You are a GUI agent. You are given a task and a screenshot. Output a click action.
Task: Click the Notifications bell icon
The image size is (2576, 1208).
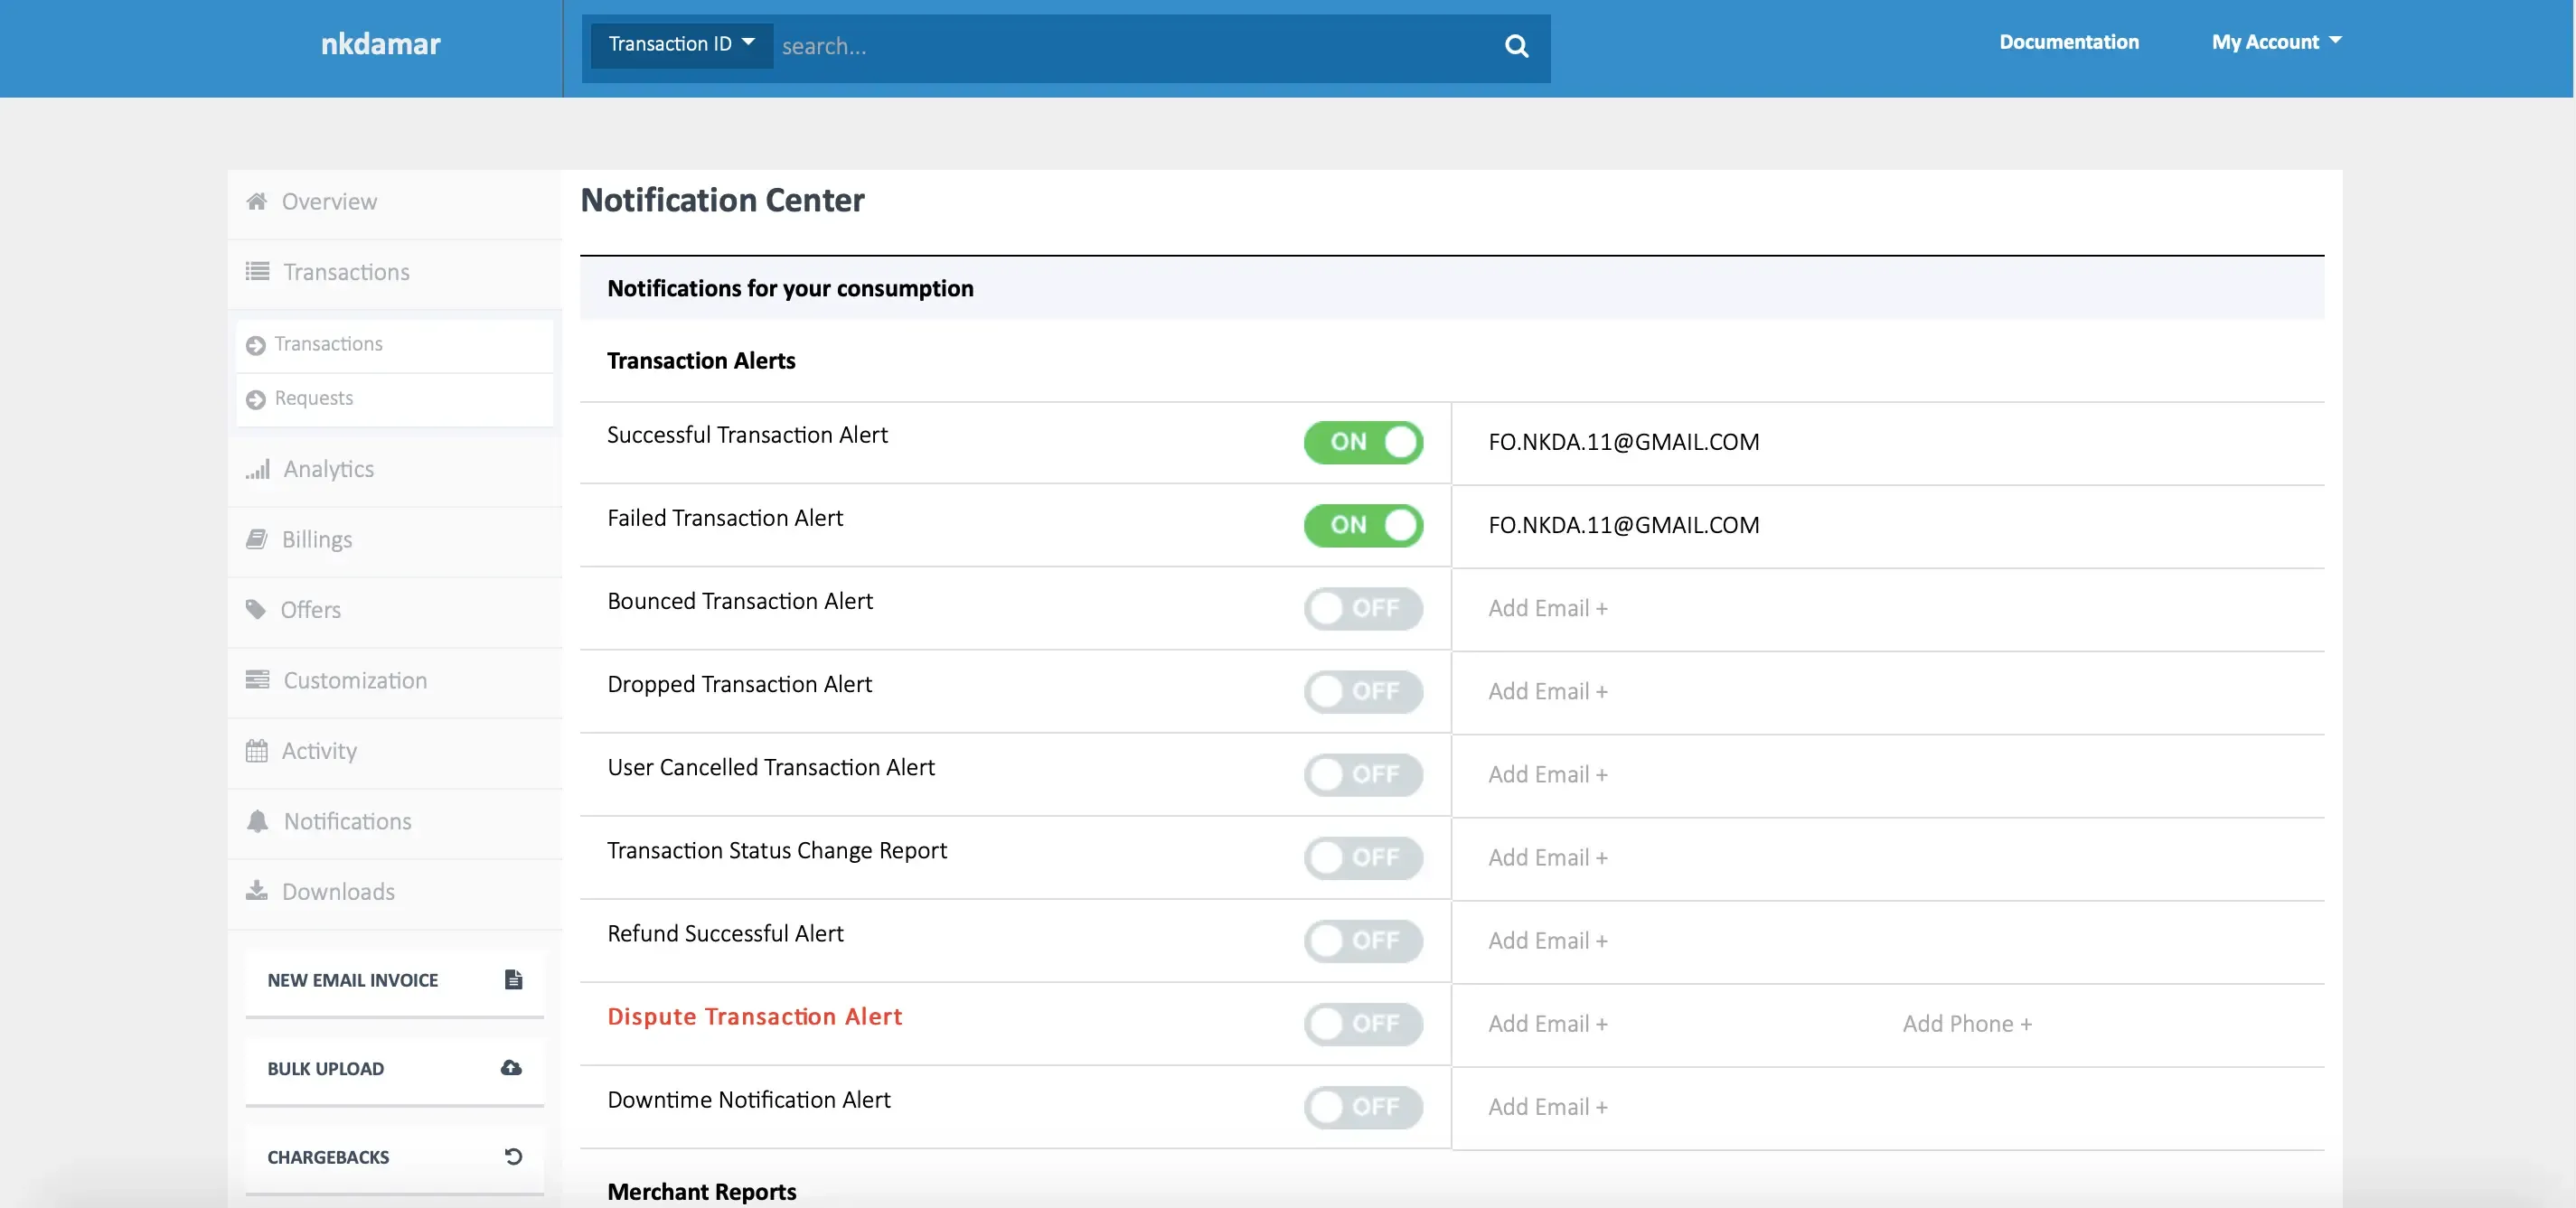[x=258, y=821]
